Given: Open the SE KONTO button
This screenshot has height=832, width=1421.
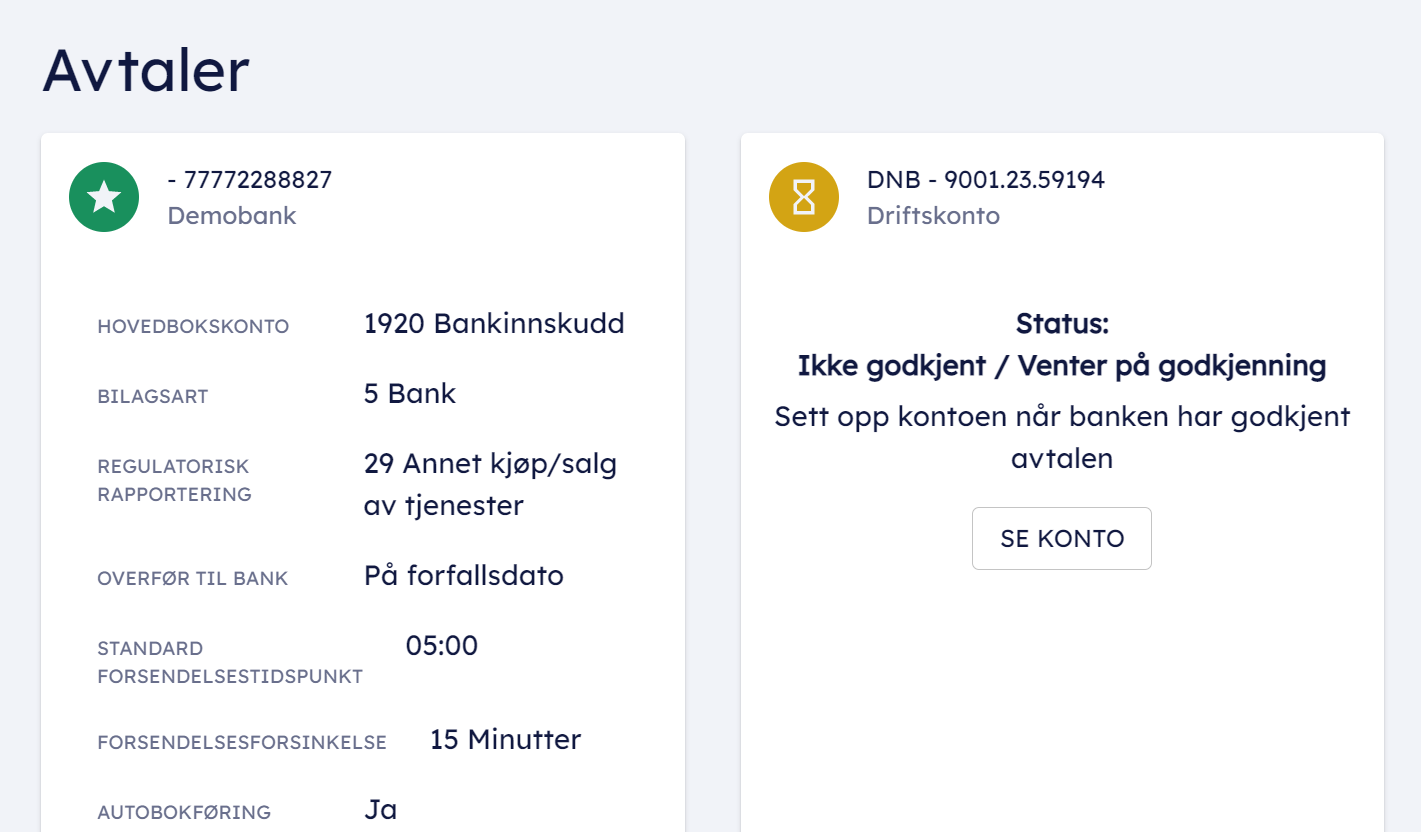Looking at the screenshot, I should coord(1062,539).
